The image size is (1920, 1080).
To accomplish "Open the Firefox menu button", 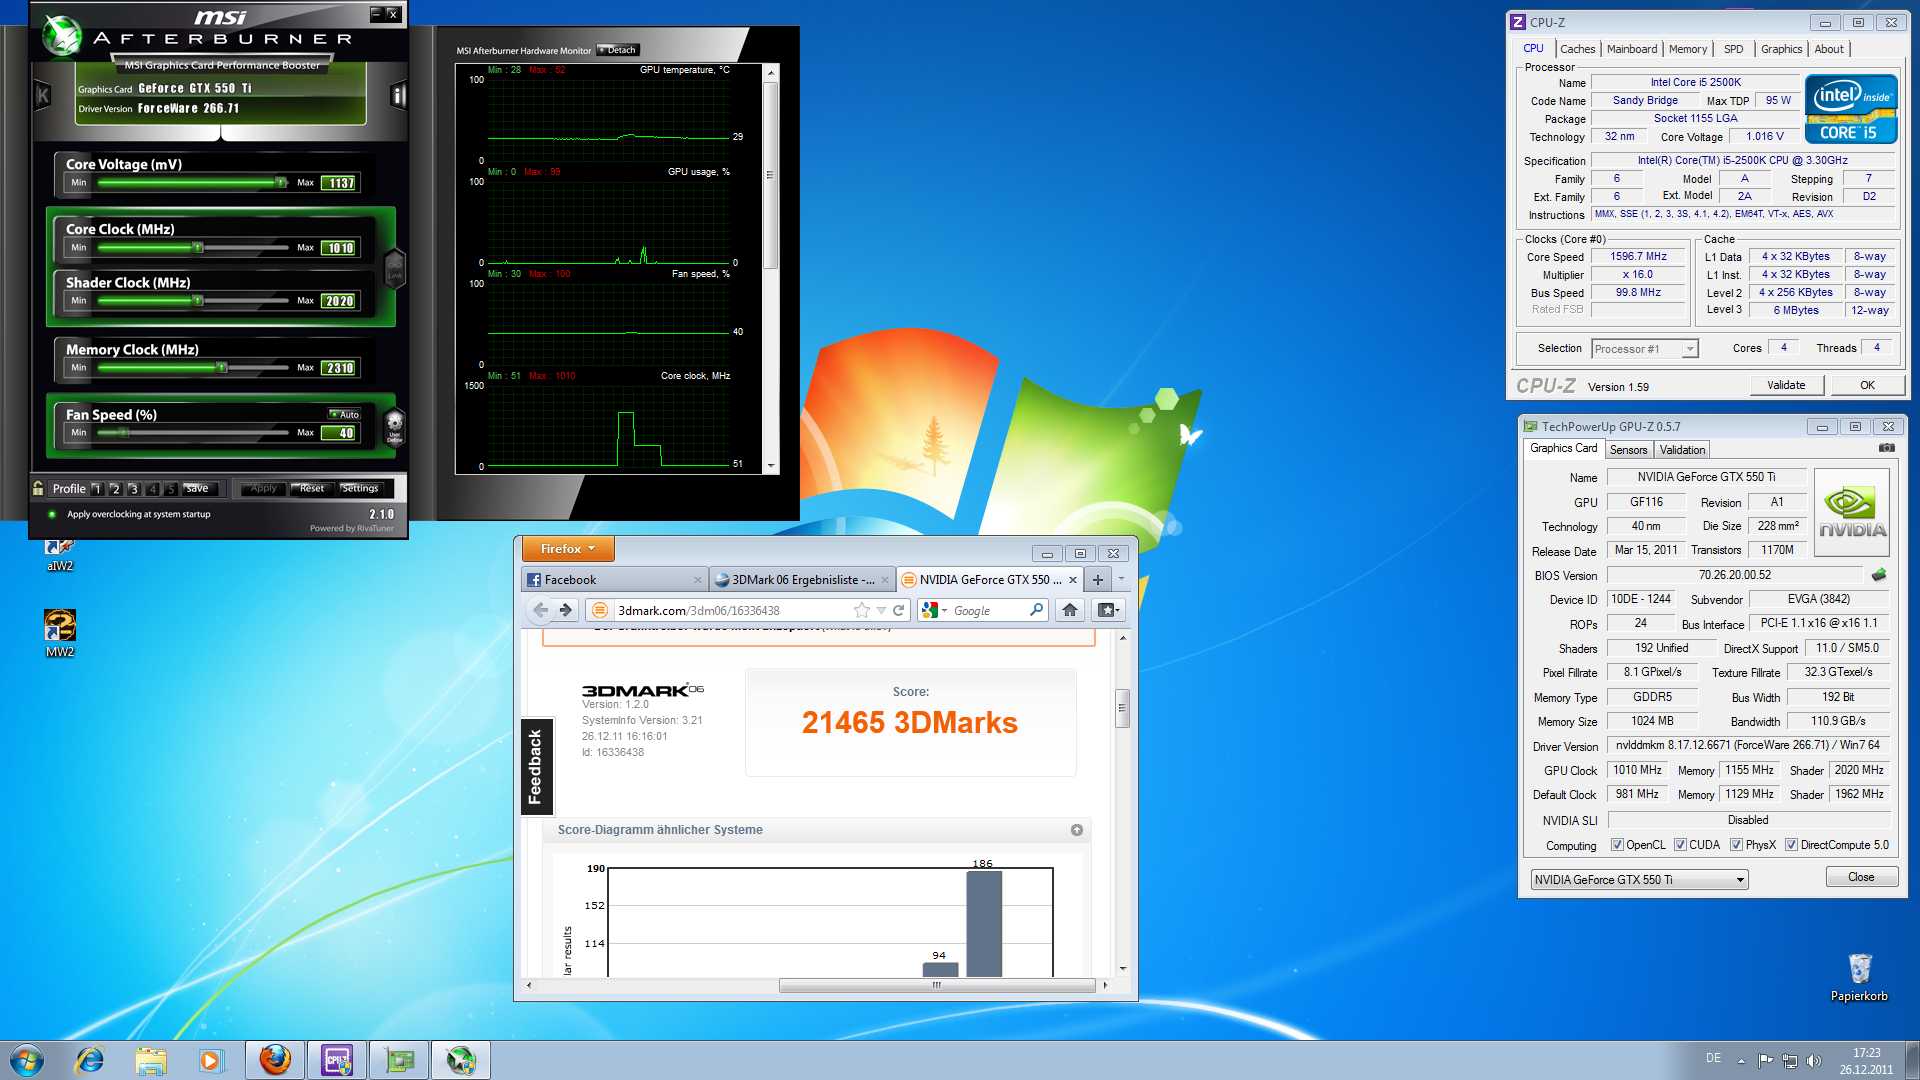I will point(567,549).
